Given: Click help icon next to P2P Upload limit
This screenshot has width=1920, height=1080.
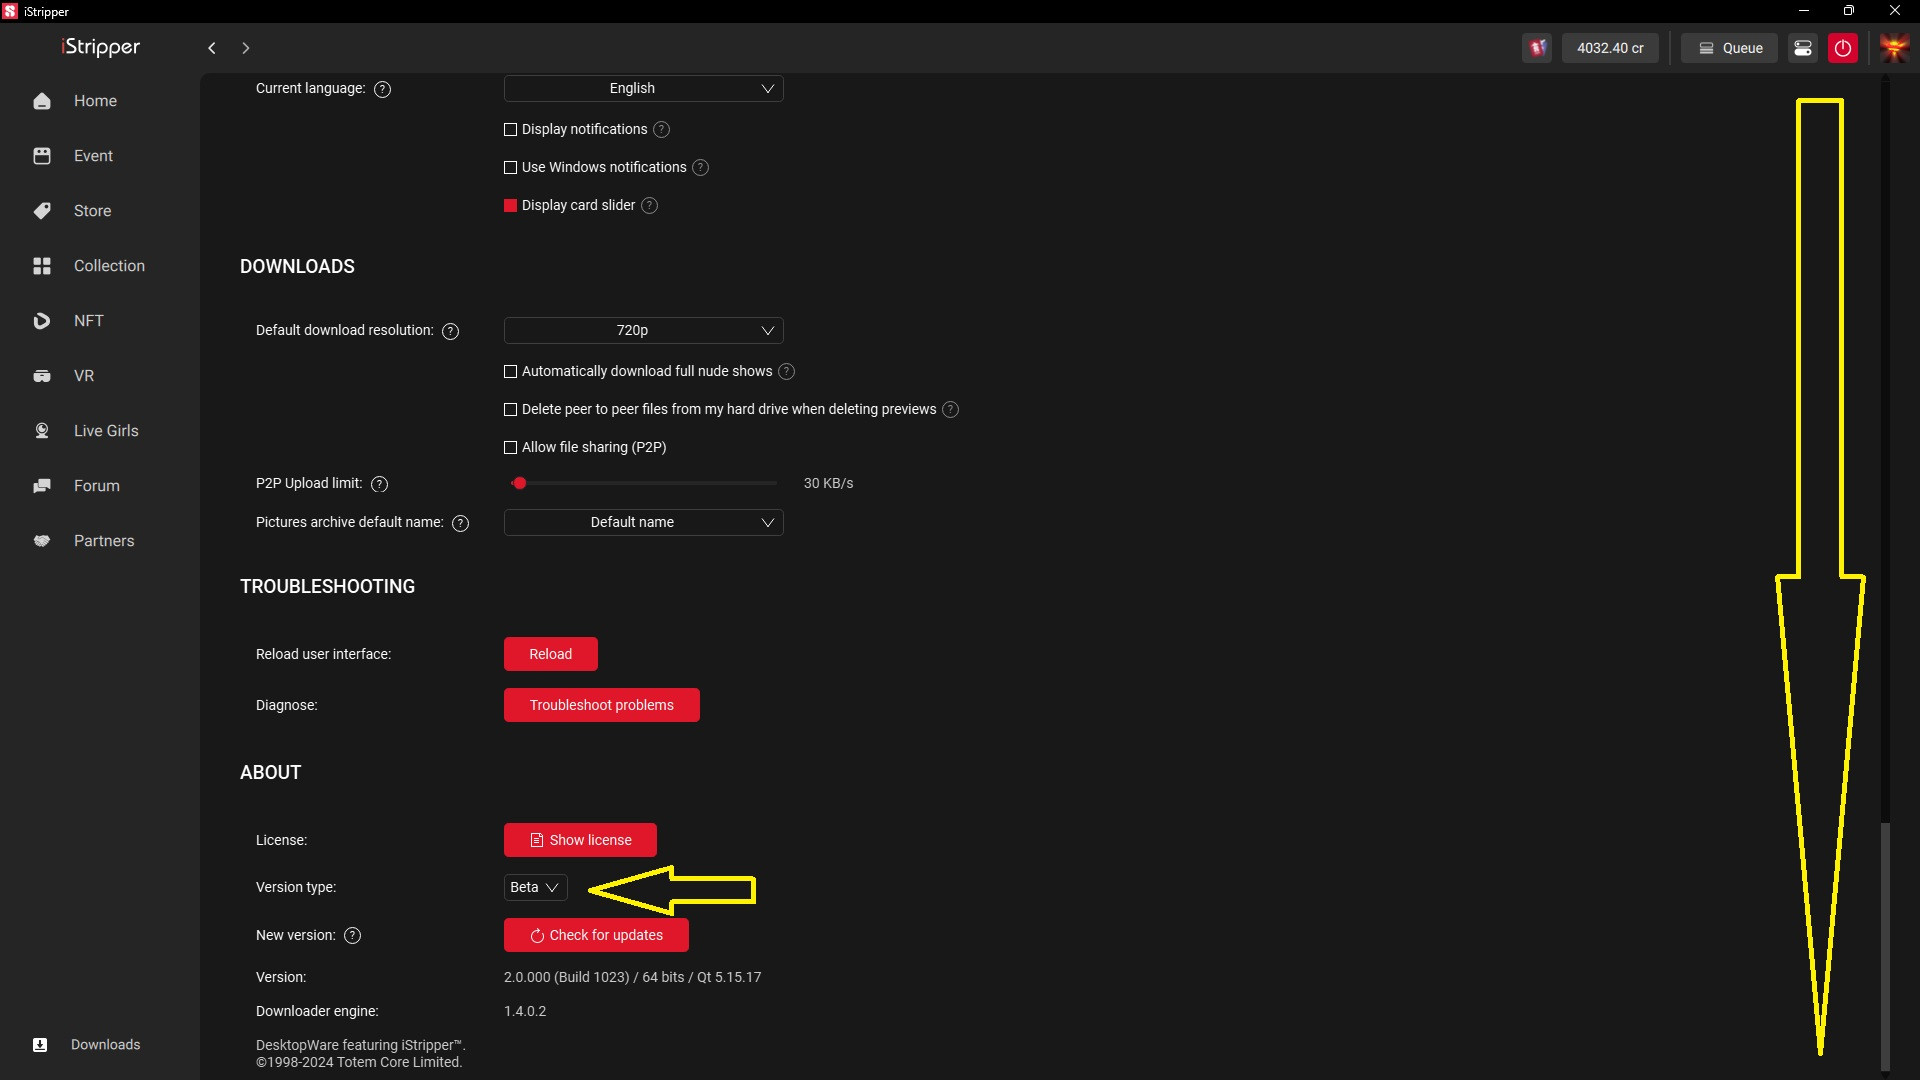Looking at the screenshot, I should pyautogui.click(x=379, y=484).
